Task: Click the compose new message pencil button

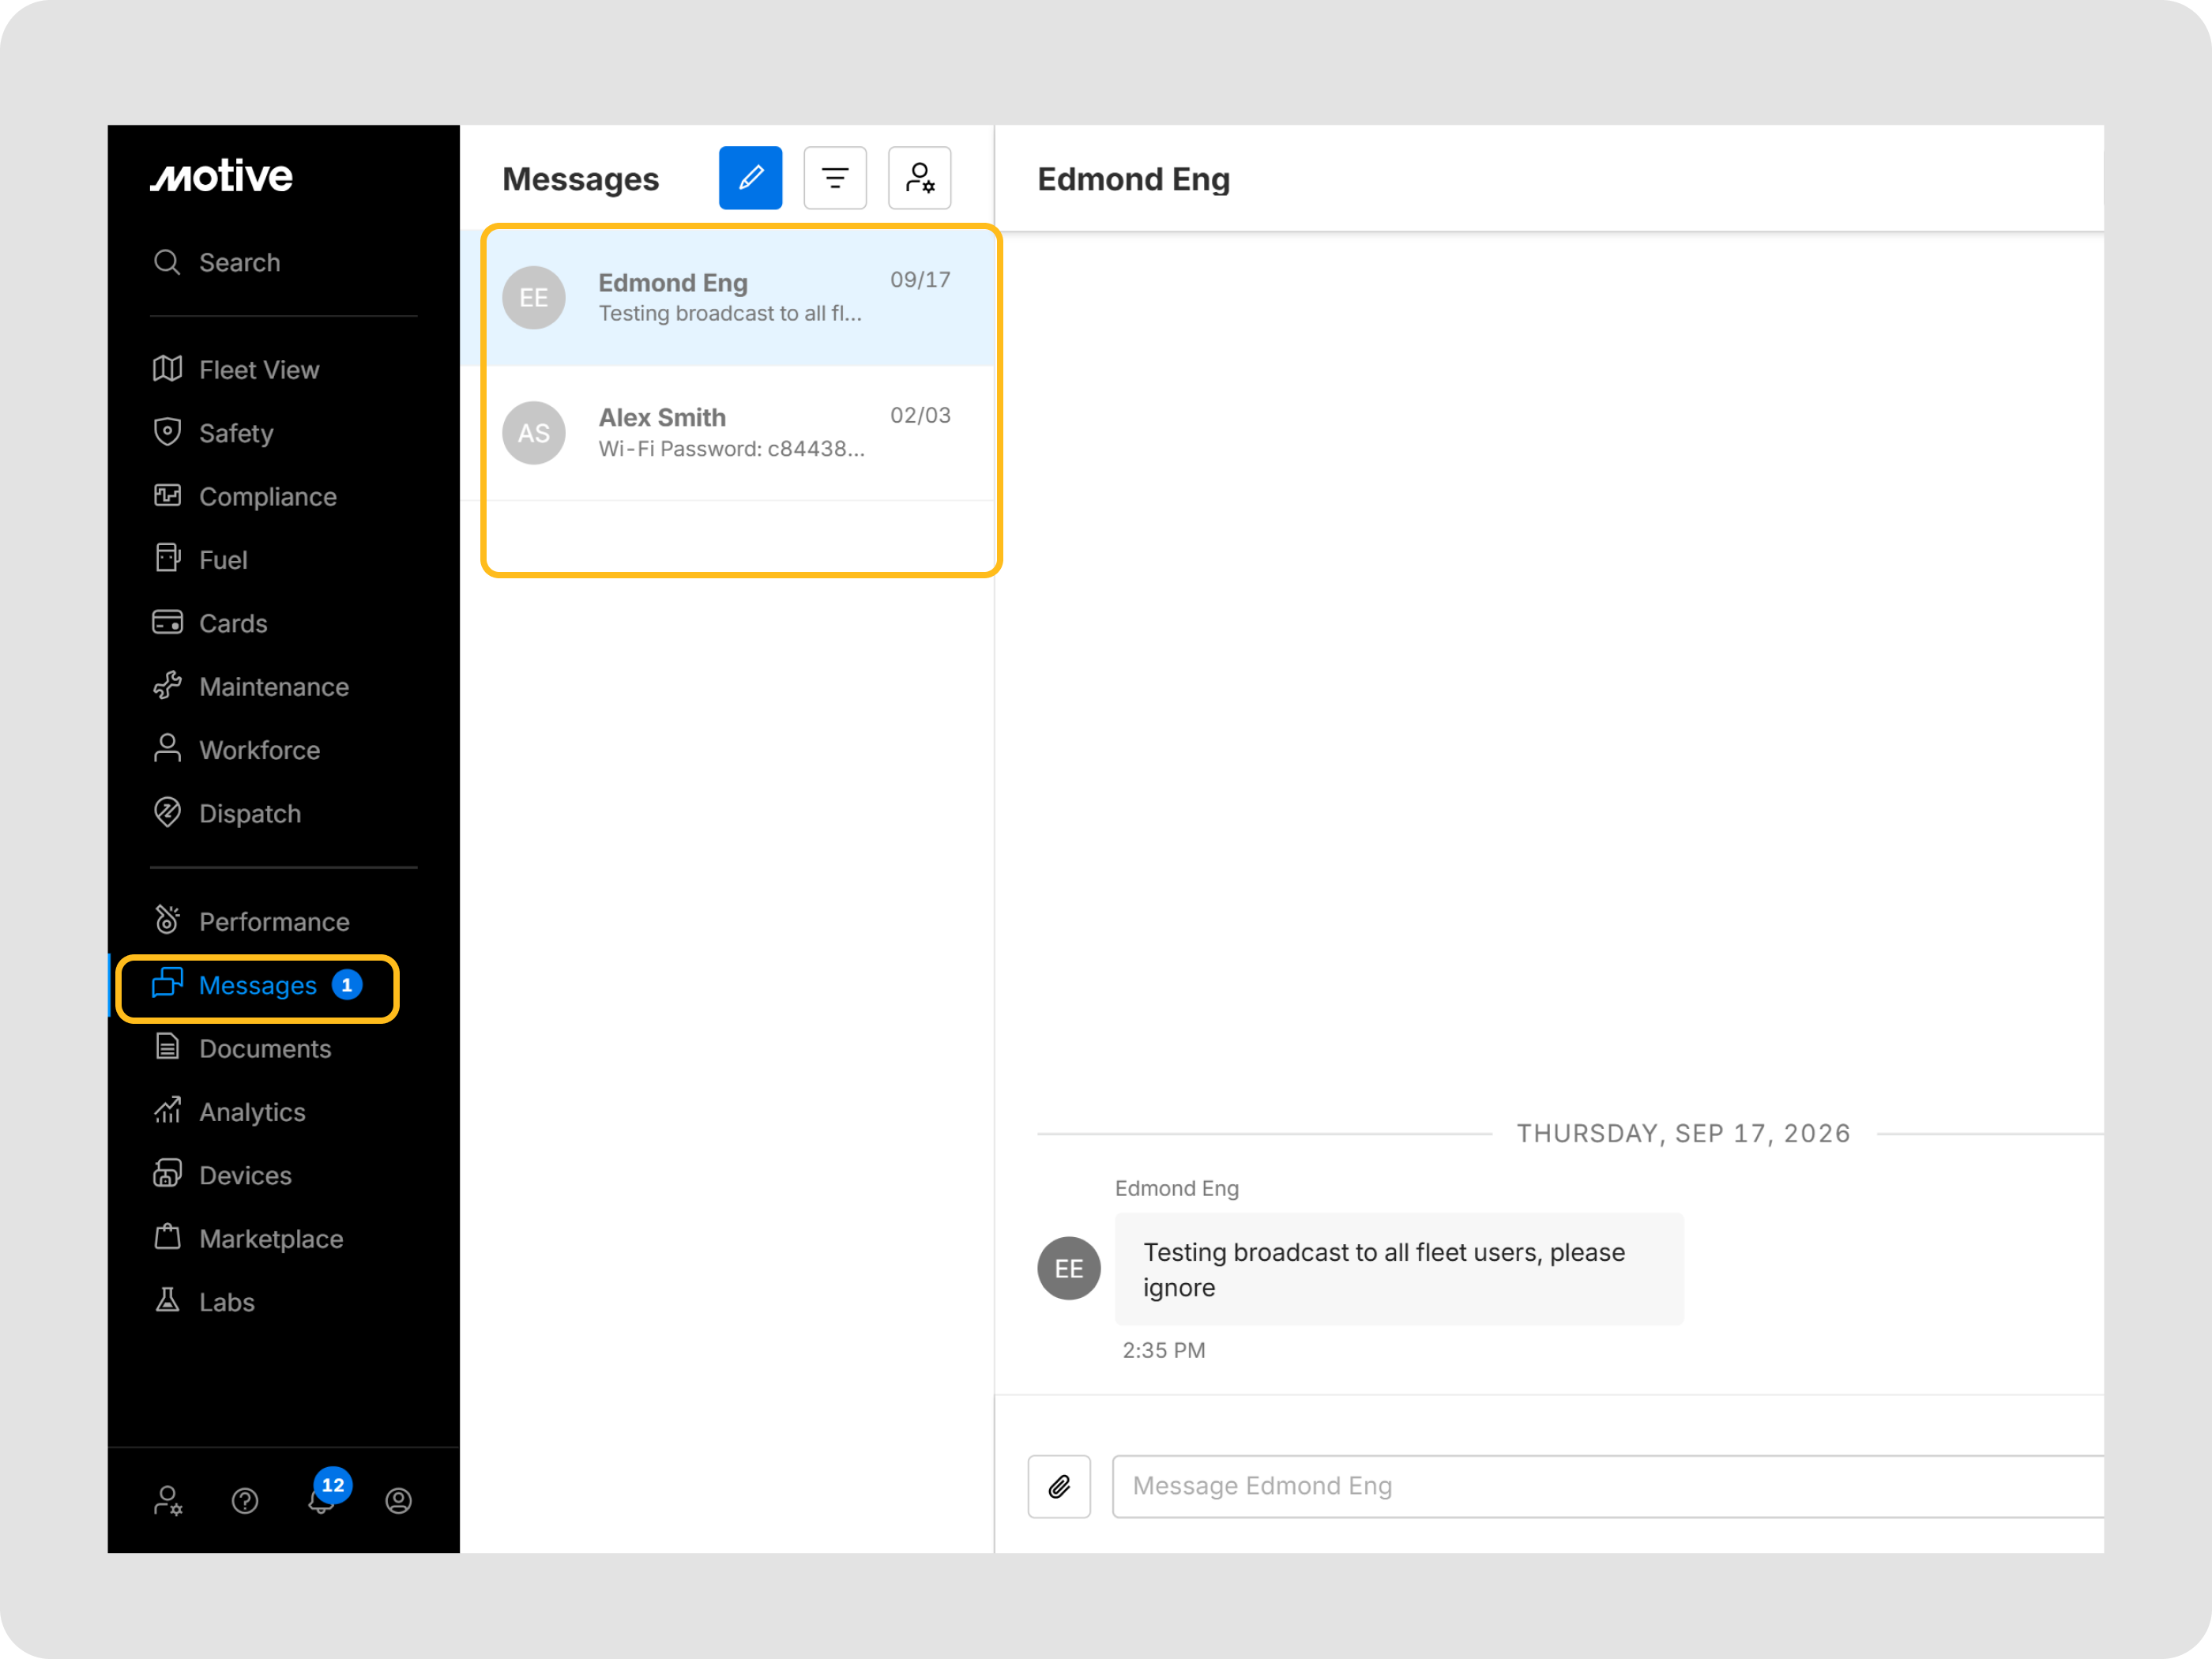Action: [750, 178]
